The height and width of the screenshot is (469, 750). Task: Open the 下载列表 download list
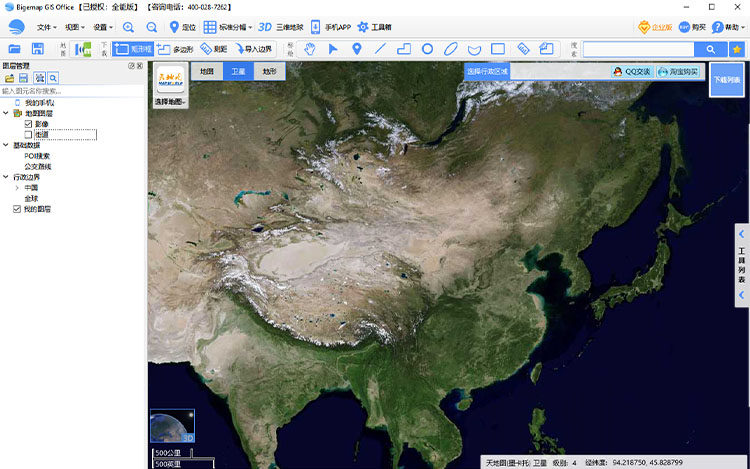tap(727, 79)
